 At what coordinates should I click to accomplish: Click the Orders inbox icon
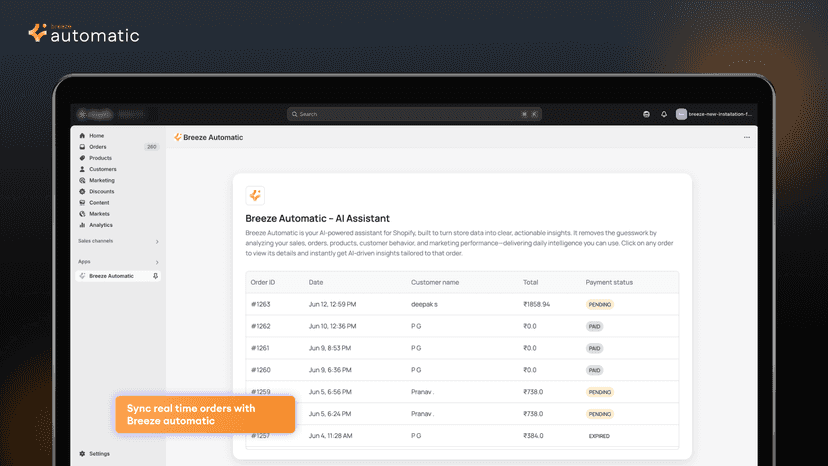(x=82, y=147)
